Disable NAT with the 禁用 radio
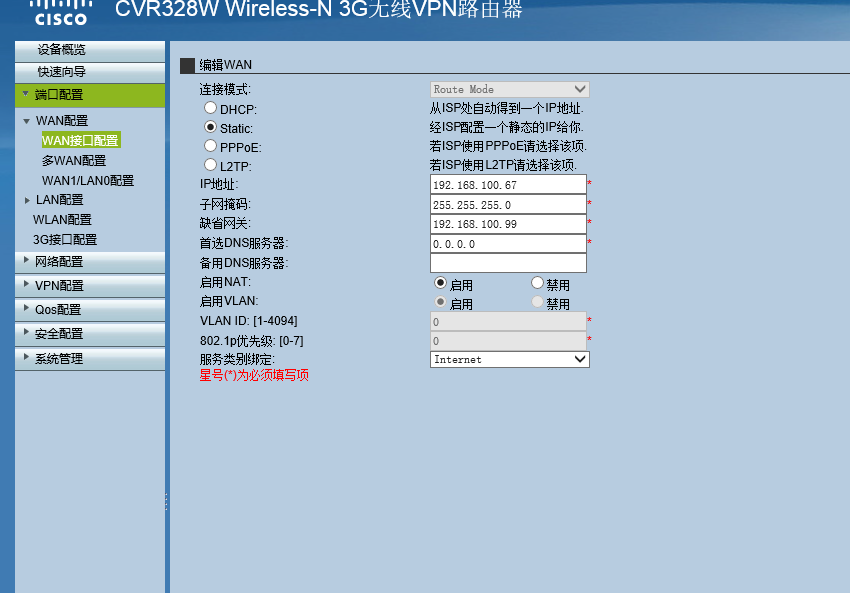This screenshot has width=850, height=593. click(x=537, y=283)
